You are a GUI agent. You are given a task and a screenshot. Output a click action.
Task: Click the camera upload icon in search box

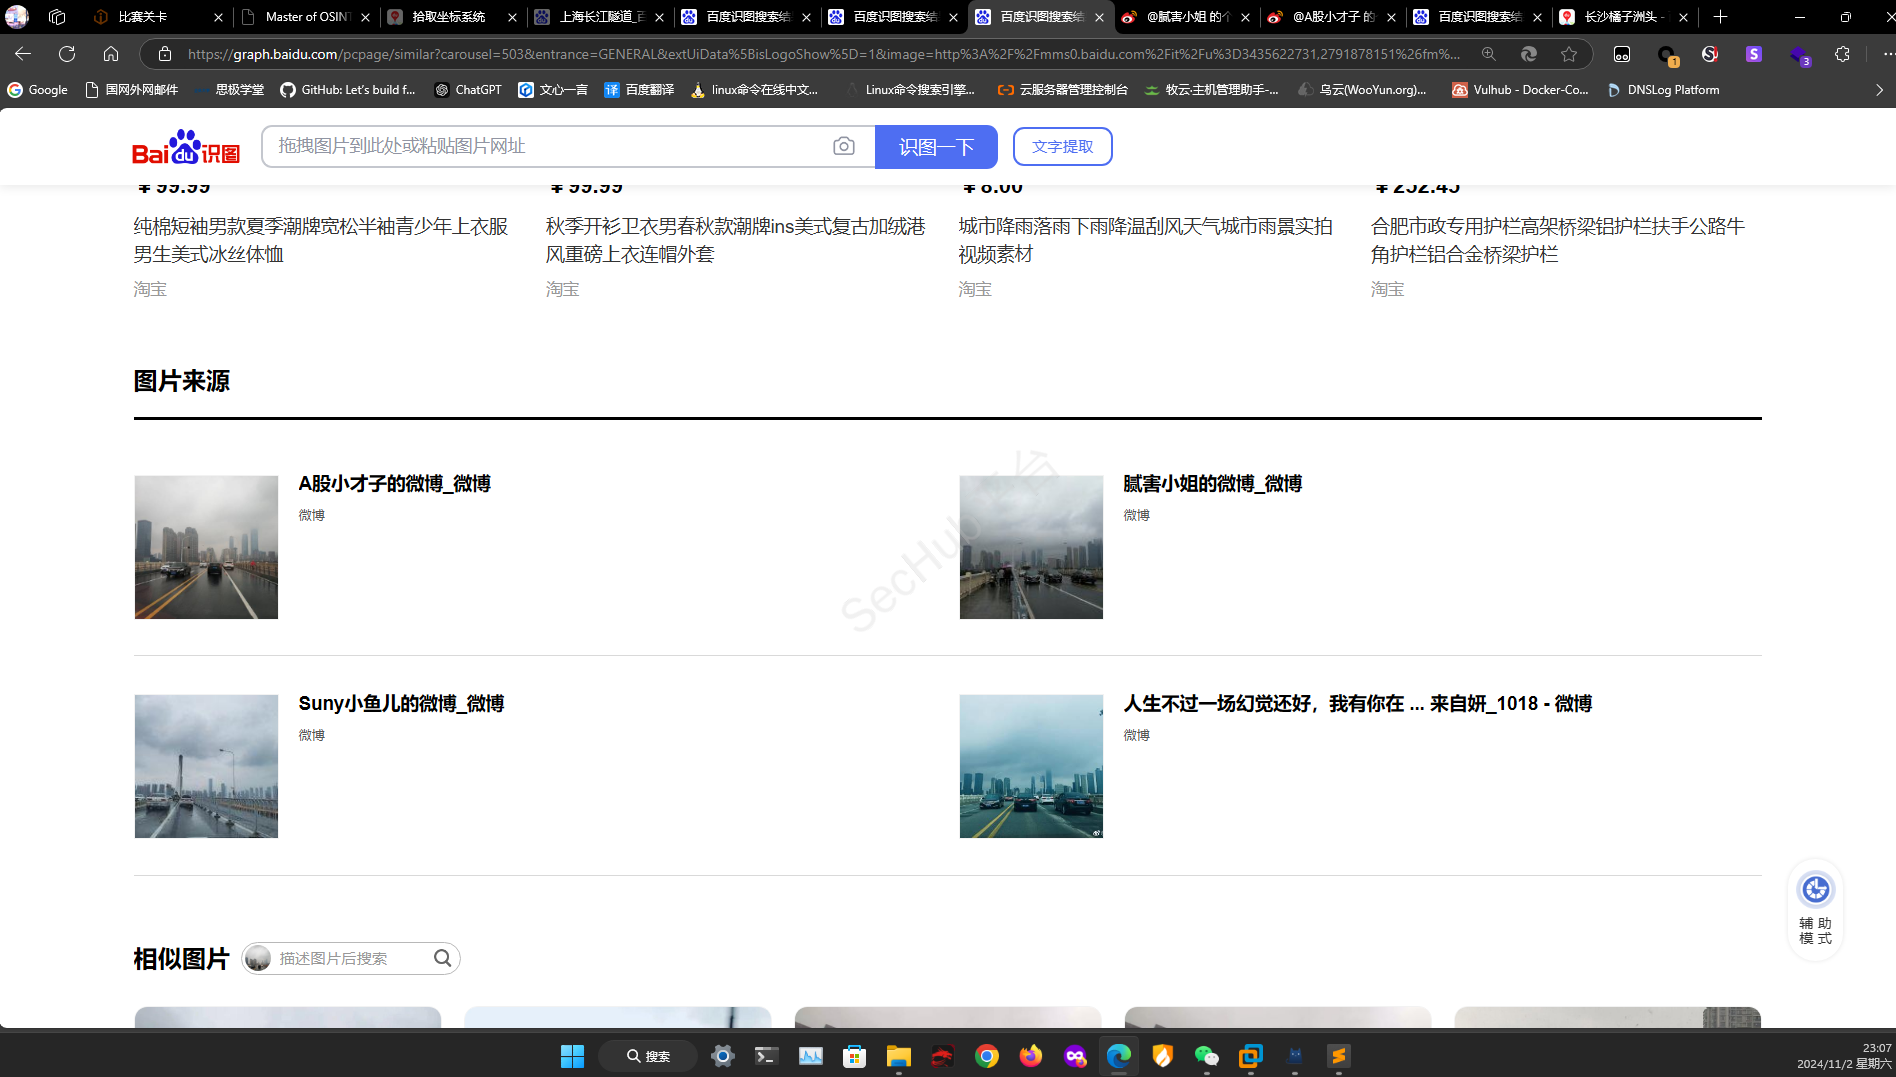(844, 146)
